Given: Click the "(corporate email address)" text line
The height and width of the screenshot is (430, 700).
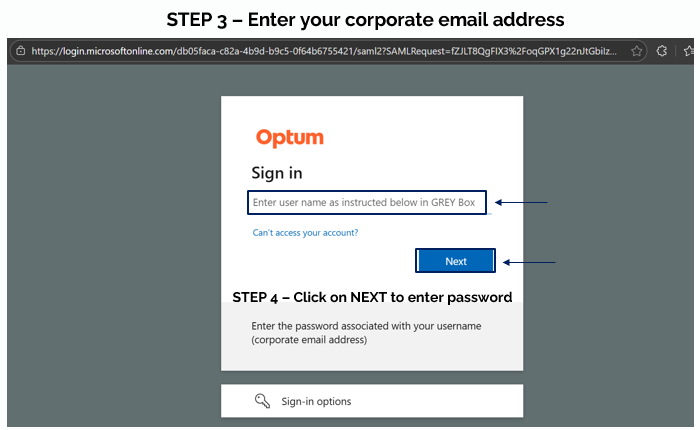Looking at the screenshot, I should coord(309,340).
